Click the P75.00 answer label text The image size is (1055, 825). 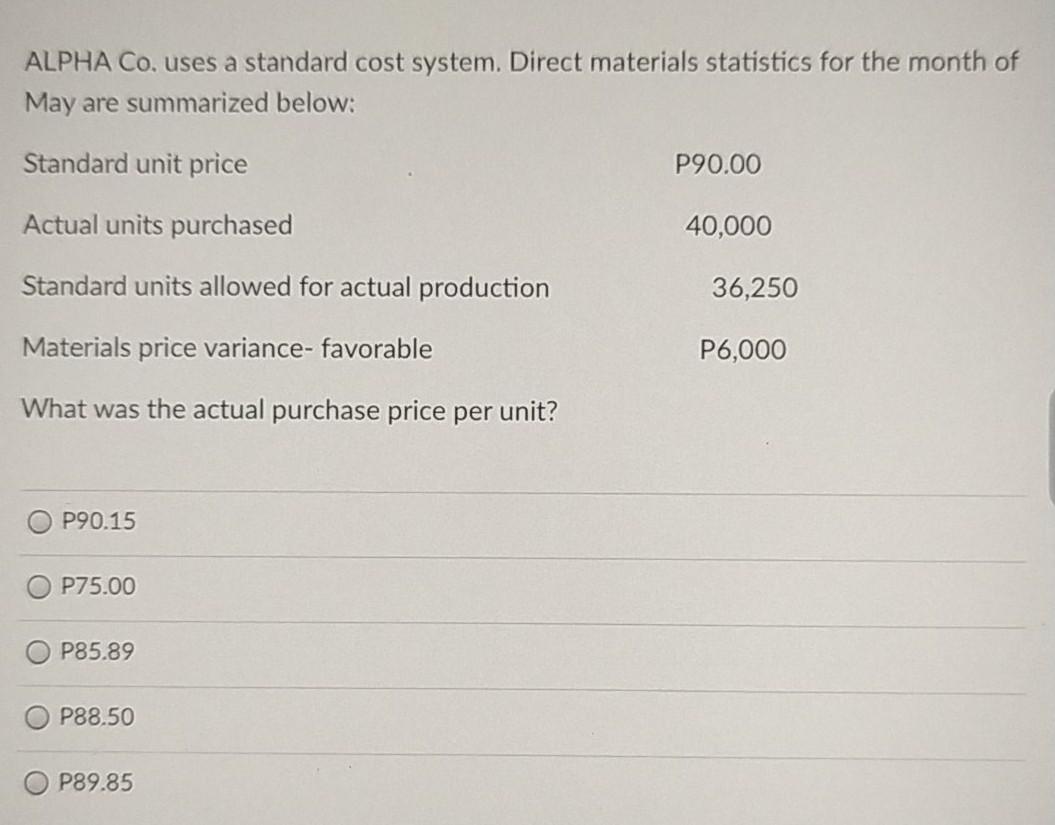tap(94, 587)
